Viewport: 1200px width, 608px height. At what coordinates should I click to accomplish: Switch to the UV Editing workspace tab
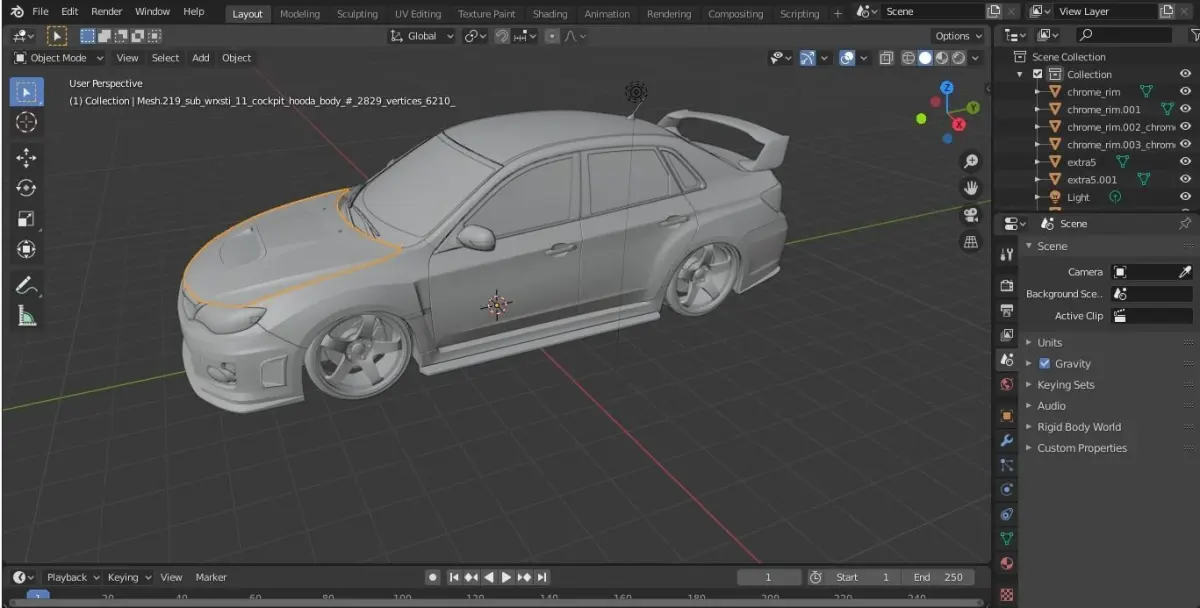418,14
